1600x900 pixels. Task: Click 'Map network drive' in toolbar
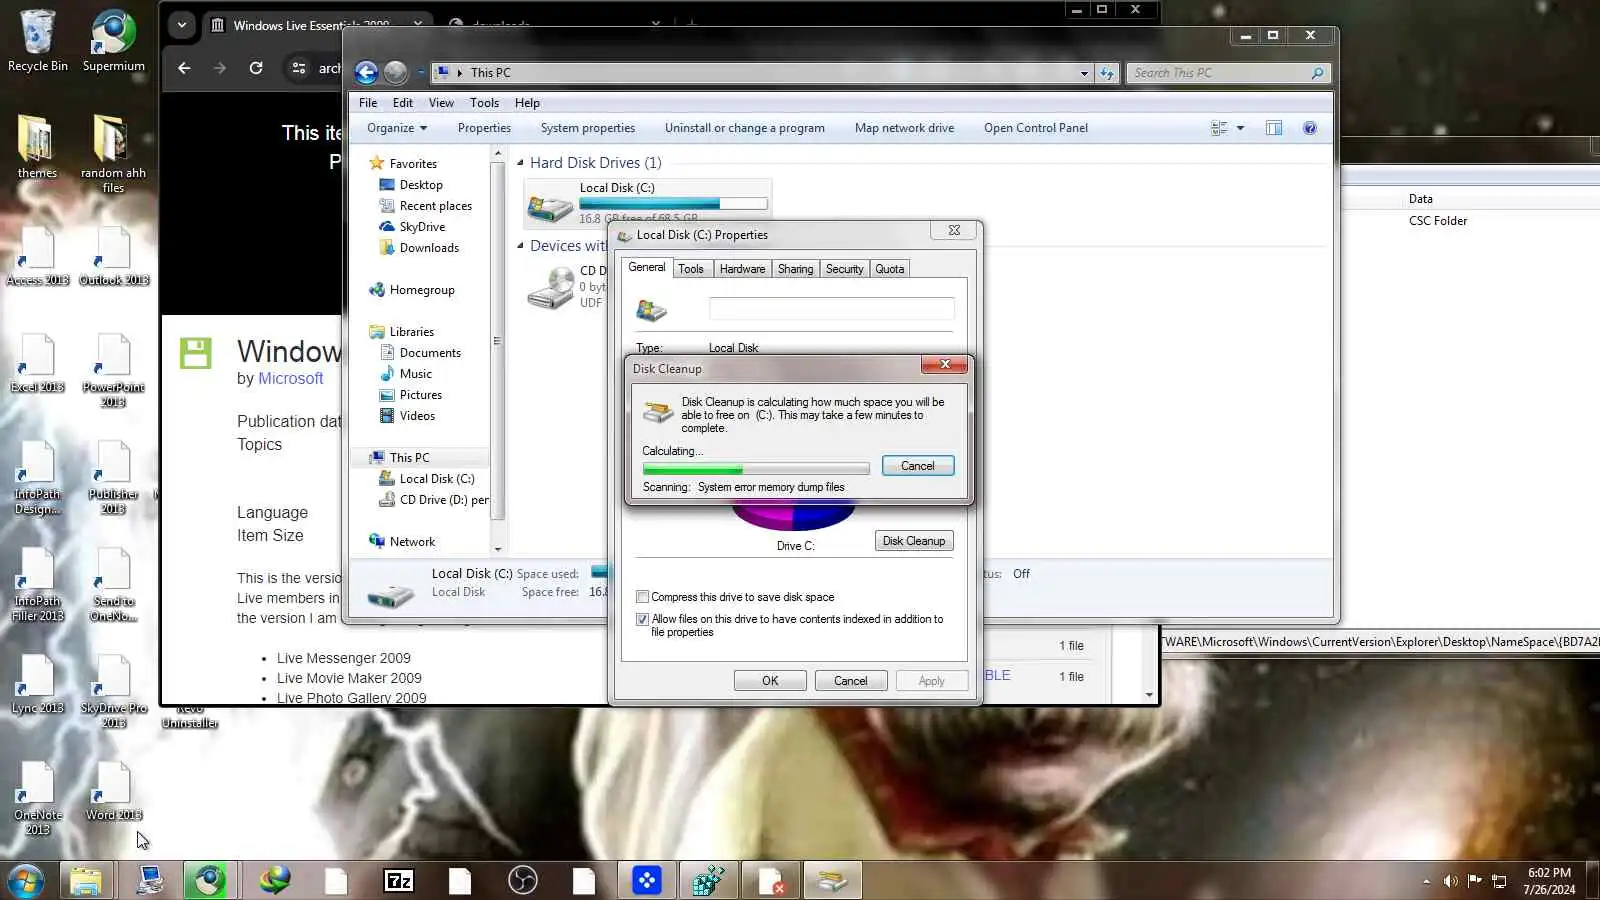click(904, 128)
